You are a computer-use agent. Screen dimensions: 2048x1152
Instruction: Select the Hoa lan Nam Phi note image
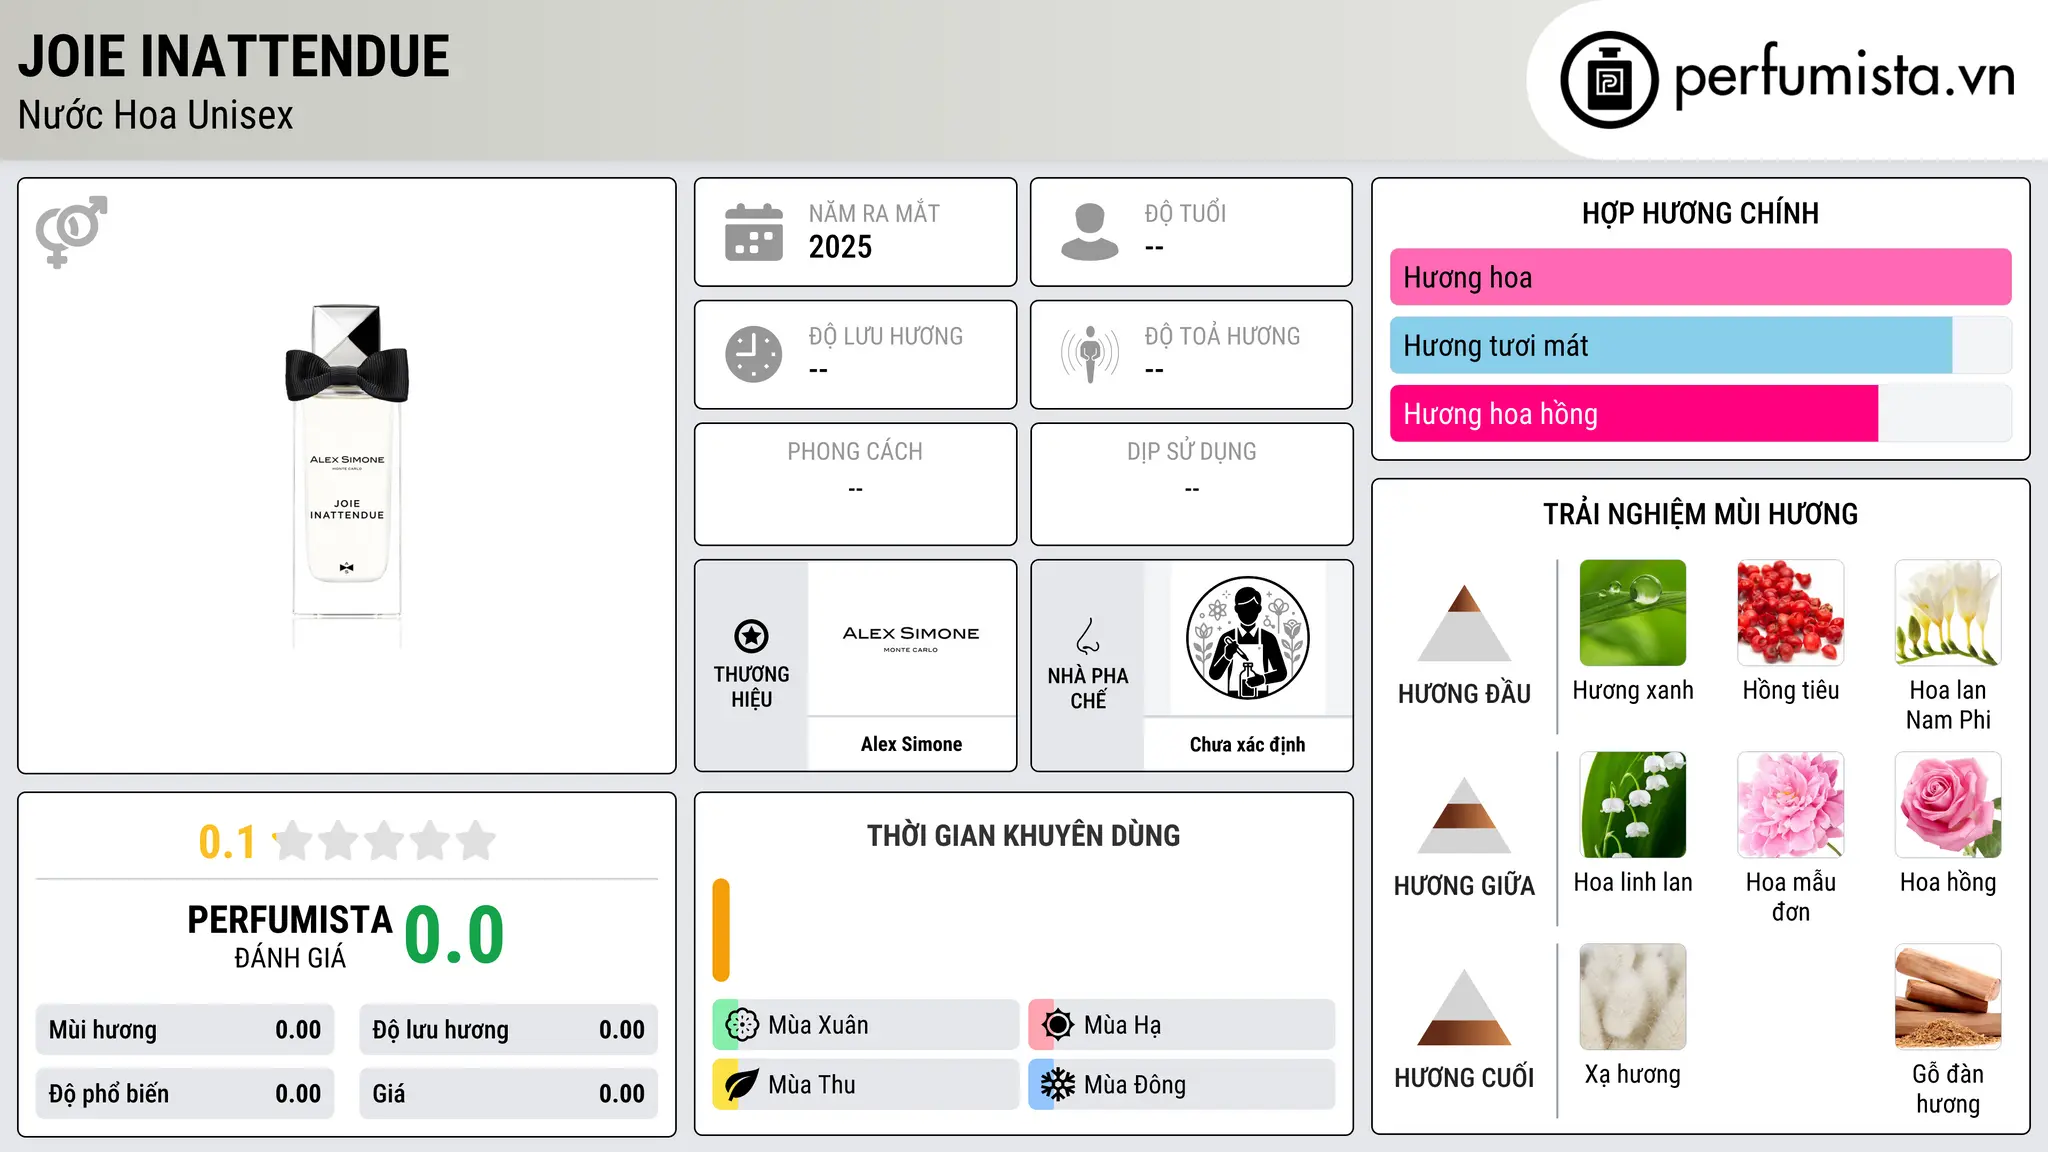pyautogui.click(x=1948, y=613)
